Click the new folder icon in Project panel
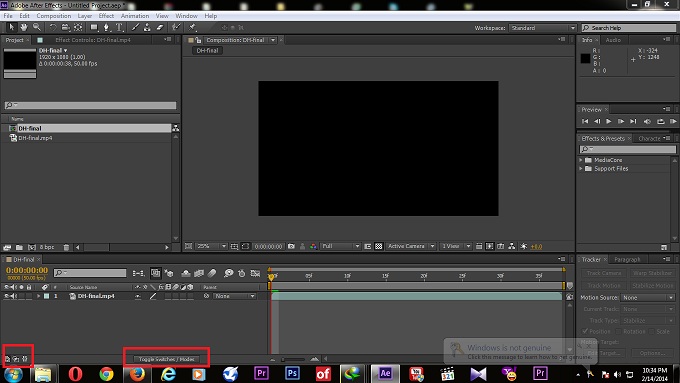The image size is (680, 383). (x=19, y=247)
